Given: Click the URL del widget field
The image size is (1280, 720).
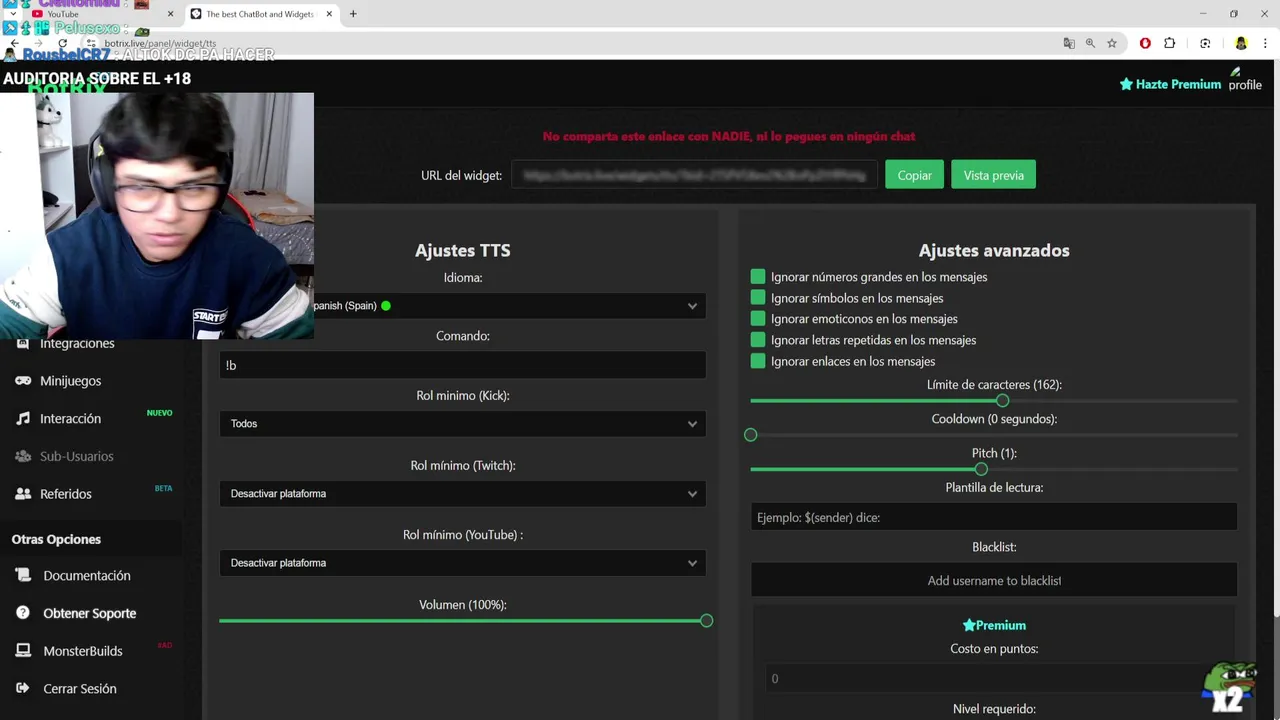Looking at the screenshot, I should click(x=695, y=175).
